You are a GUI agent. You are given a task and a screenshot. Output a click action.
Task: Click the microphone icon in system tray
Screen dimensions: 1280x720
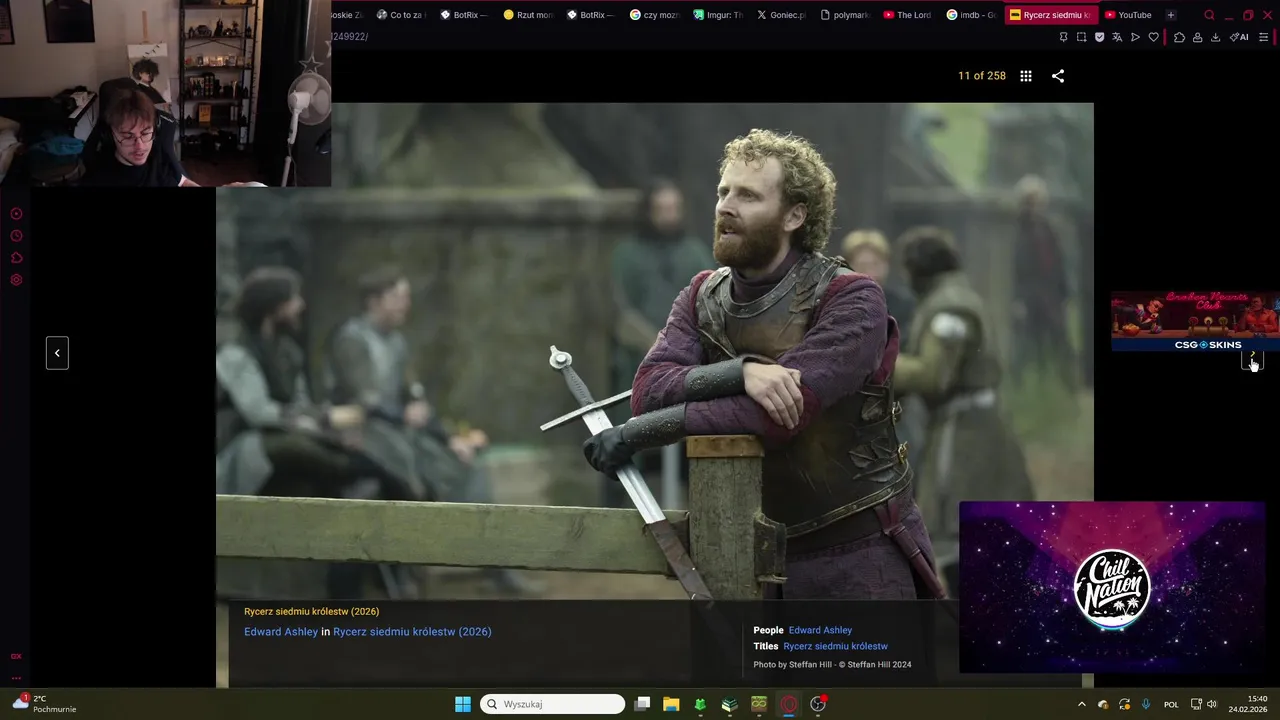tap(1146, 704)
